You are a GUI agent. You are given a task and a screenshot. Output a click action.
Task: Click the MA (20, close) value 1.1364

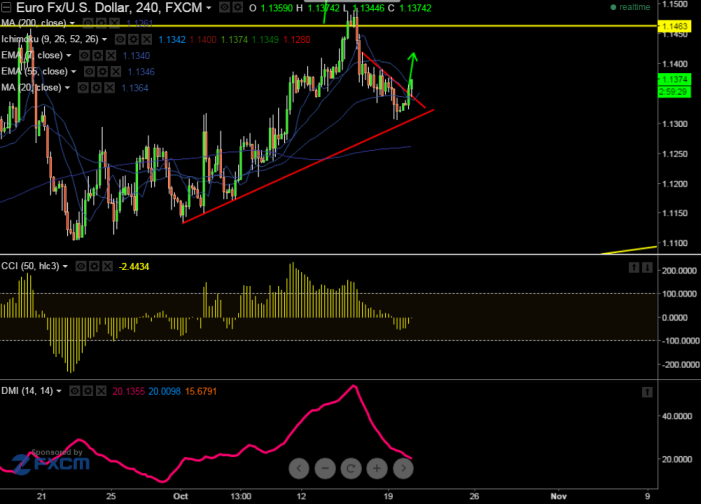(135, 88)
